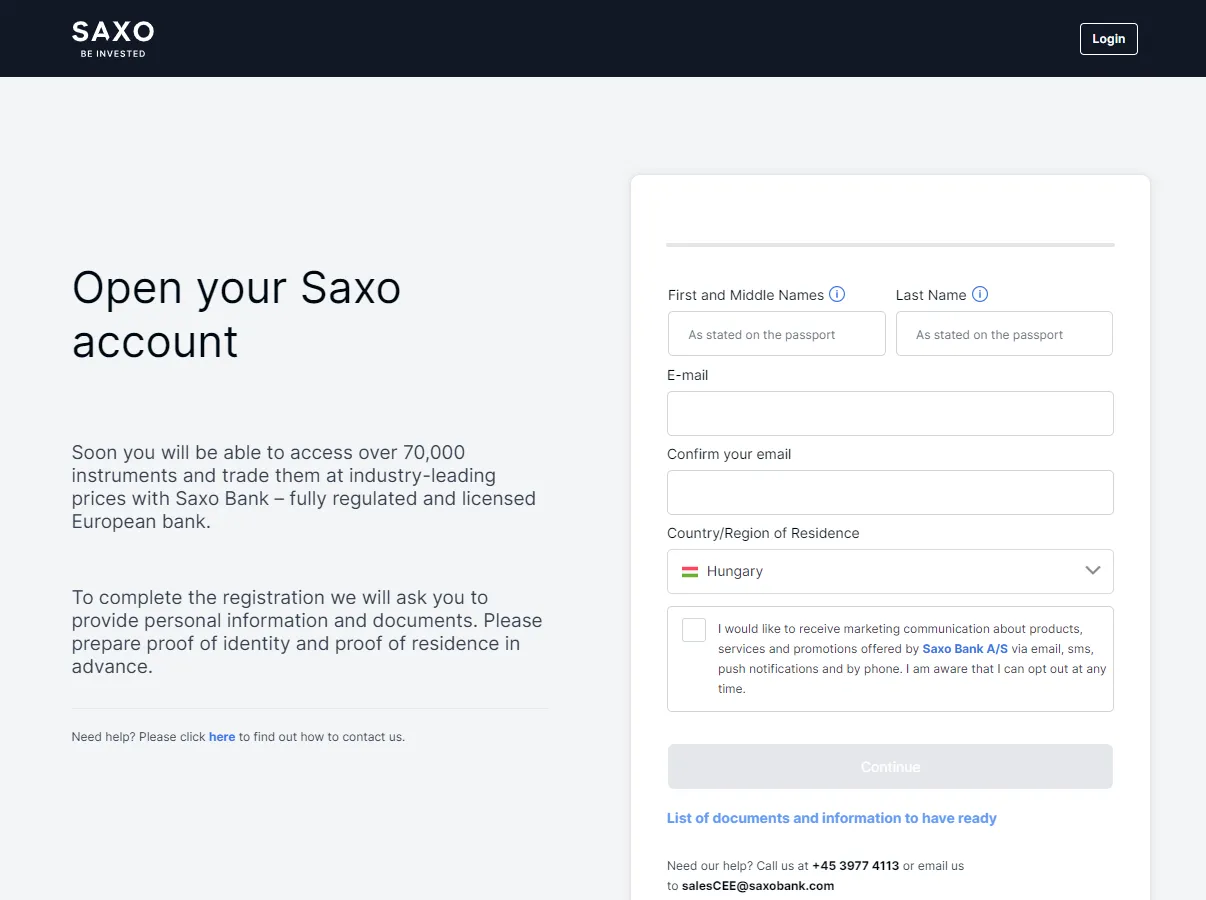Focus the E-mail input field

890,413
